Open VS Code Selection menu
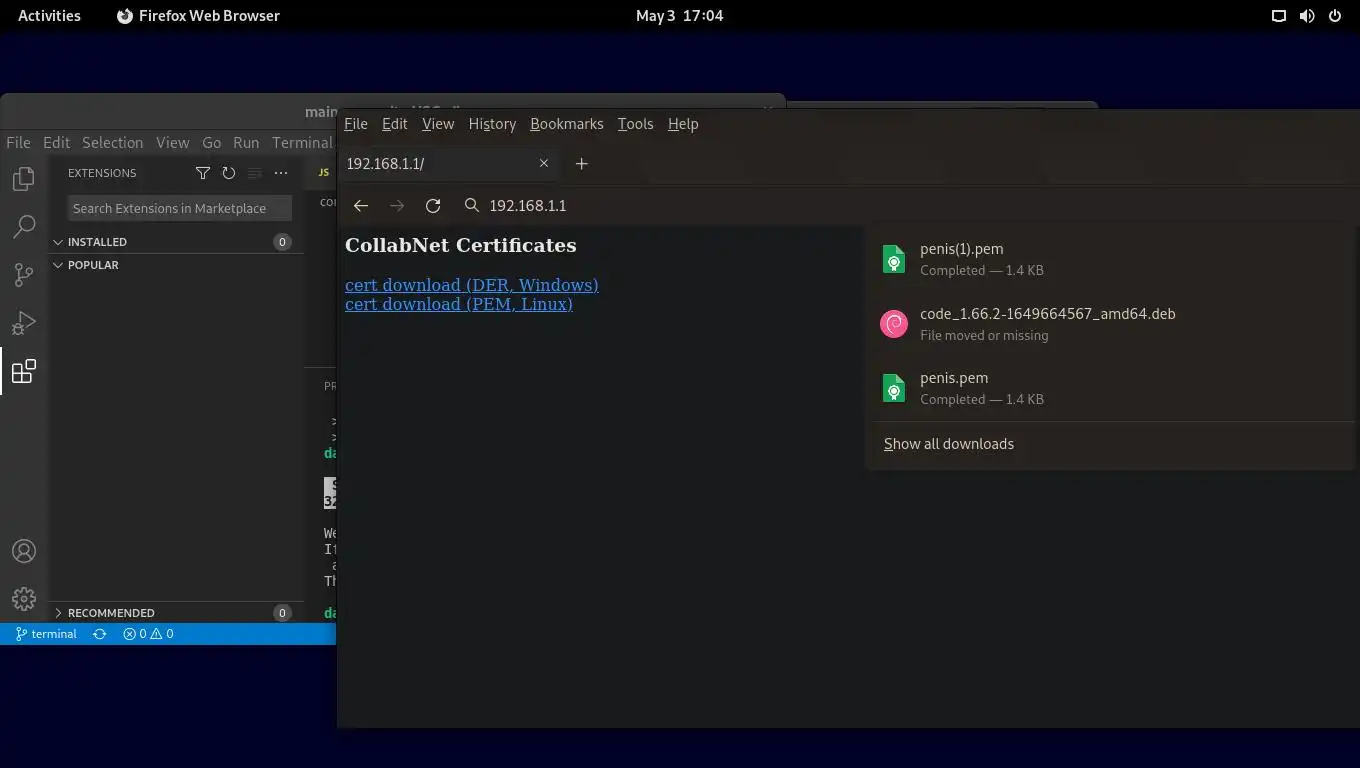1360x768 pixels. click(112, 143)
